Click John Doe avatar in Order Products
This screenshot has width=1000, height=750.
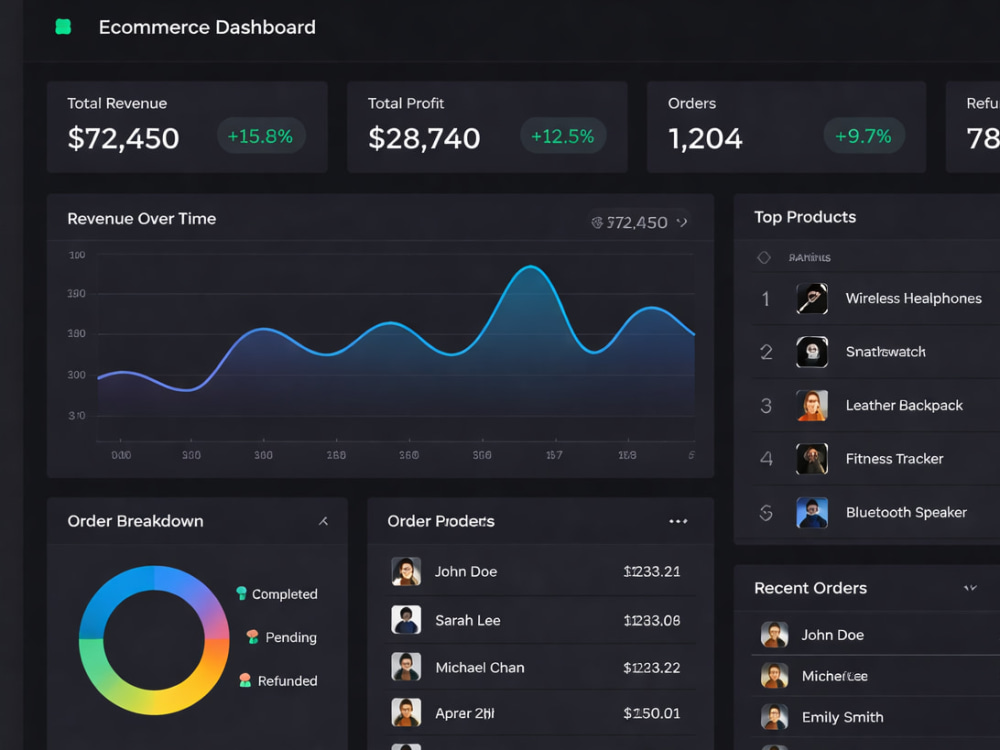click(406, 571)
